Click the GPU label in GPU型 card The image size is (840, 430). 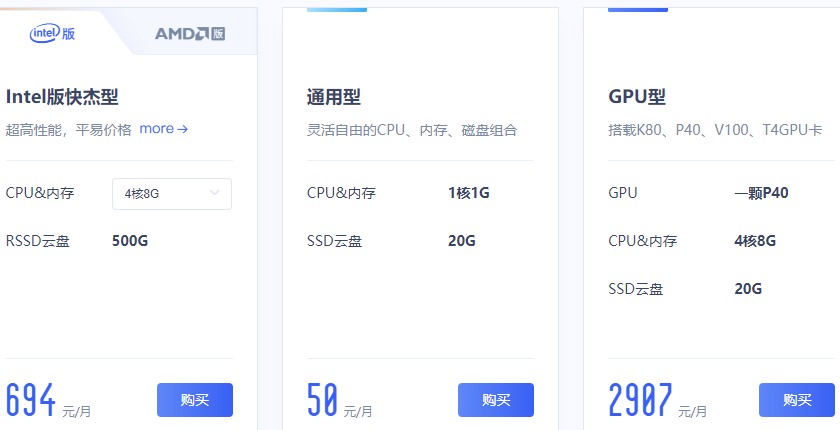[x=622, y=193]
